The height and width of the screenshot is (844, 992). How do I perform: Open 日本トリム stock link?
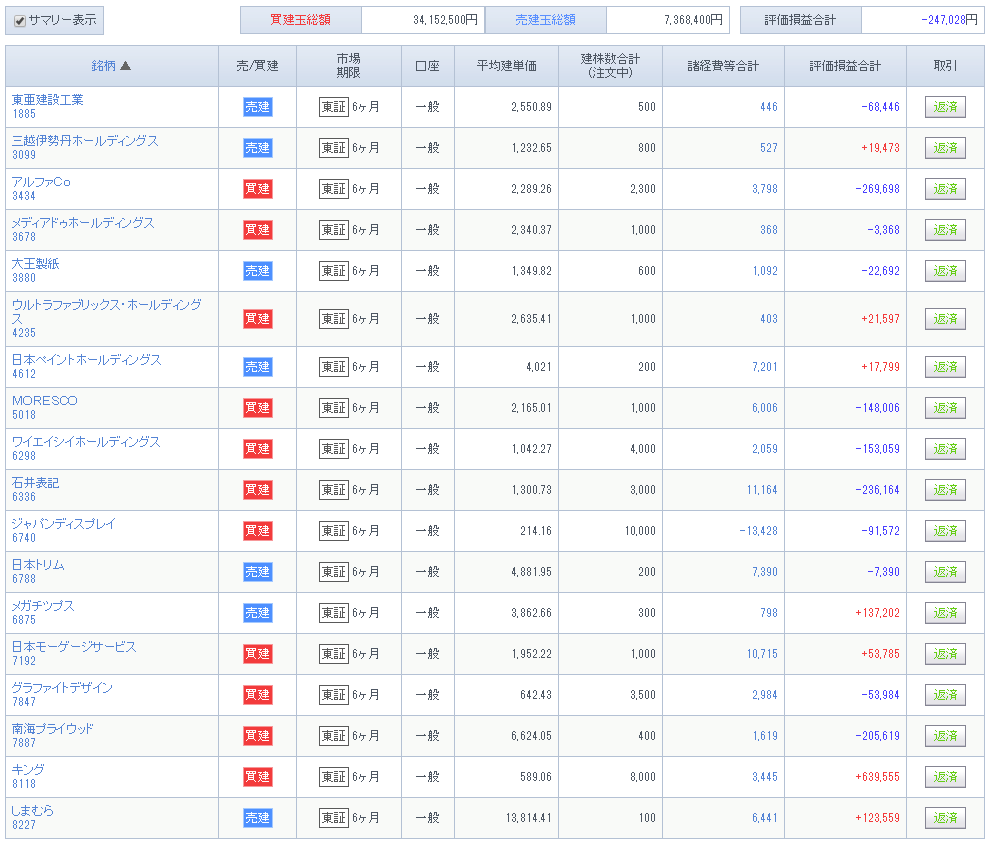click(x=38, y=565)
